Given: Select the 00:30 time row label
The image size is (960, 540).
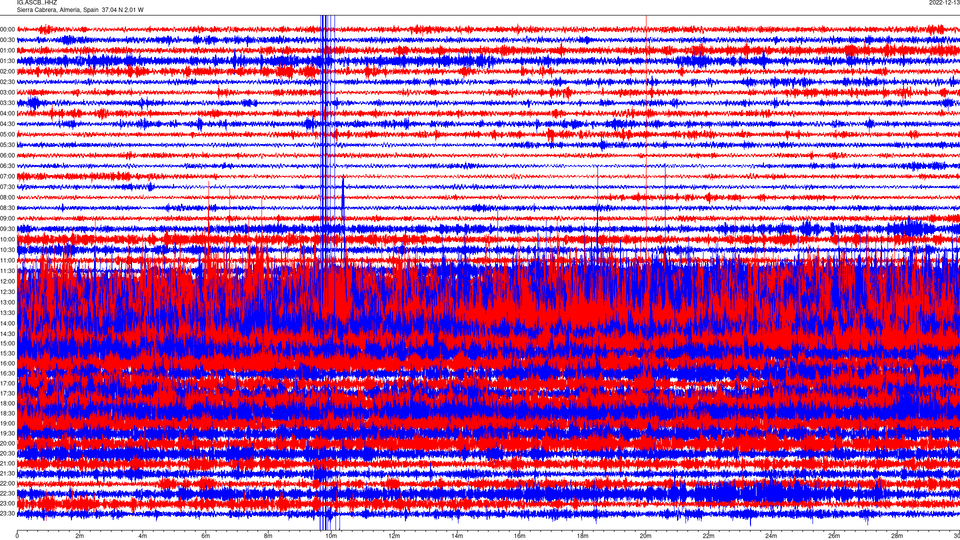Looking at the screenshot, I should click(x=8, y=40).
